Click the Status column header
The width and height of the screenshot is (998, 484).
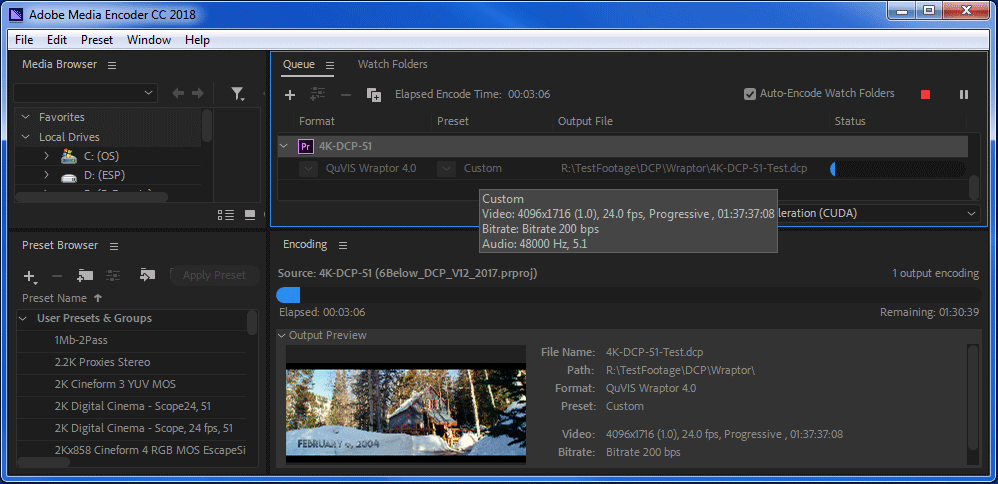[x=850, y=121]
